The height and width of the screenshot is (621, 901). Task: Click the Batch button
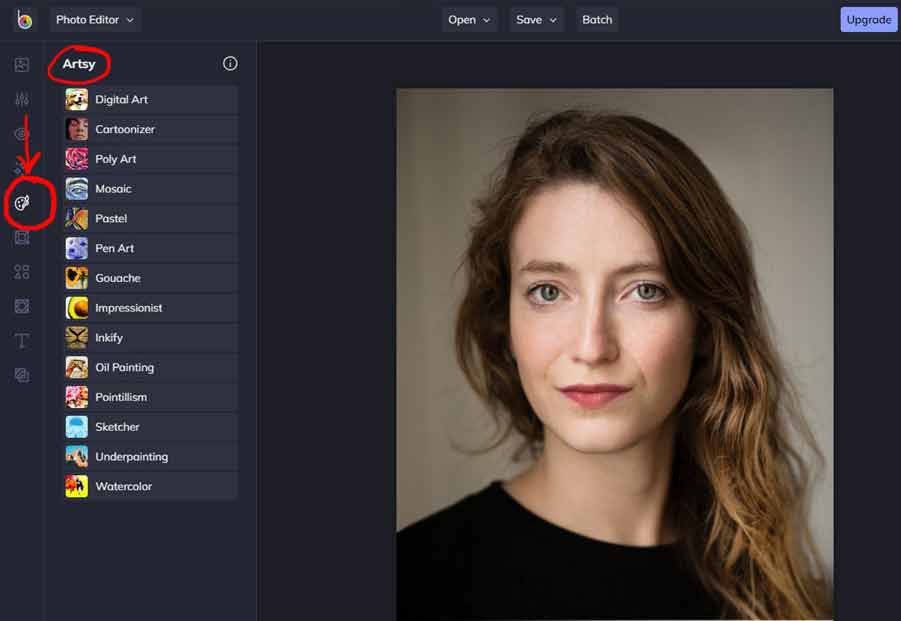pyautogui.click(x=597, y=20)
